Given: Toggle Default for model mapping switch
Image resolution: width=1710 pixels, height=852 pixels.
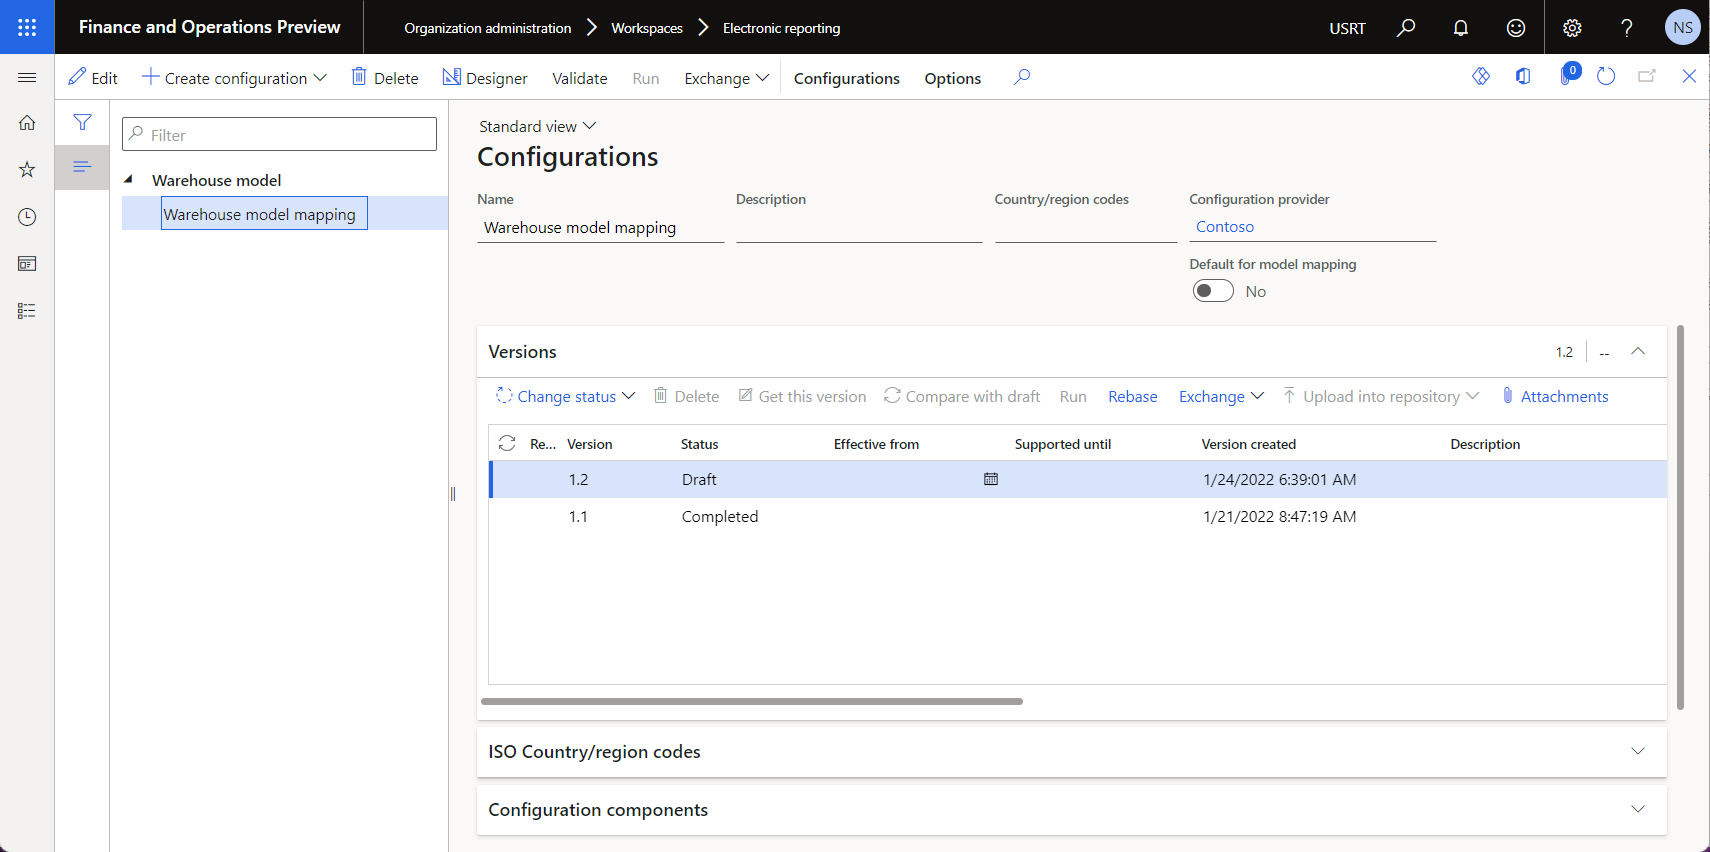Looking at the screenshot, I should point(1213,291).
